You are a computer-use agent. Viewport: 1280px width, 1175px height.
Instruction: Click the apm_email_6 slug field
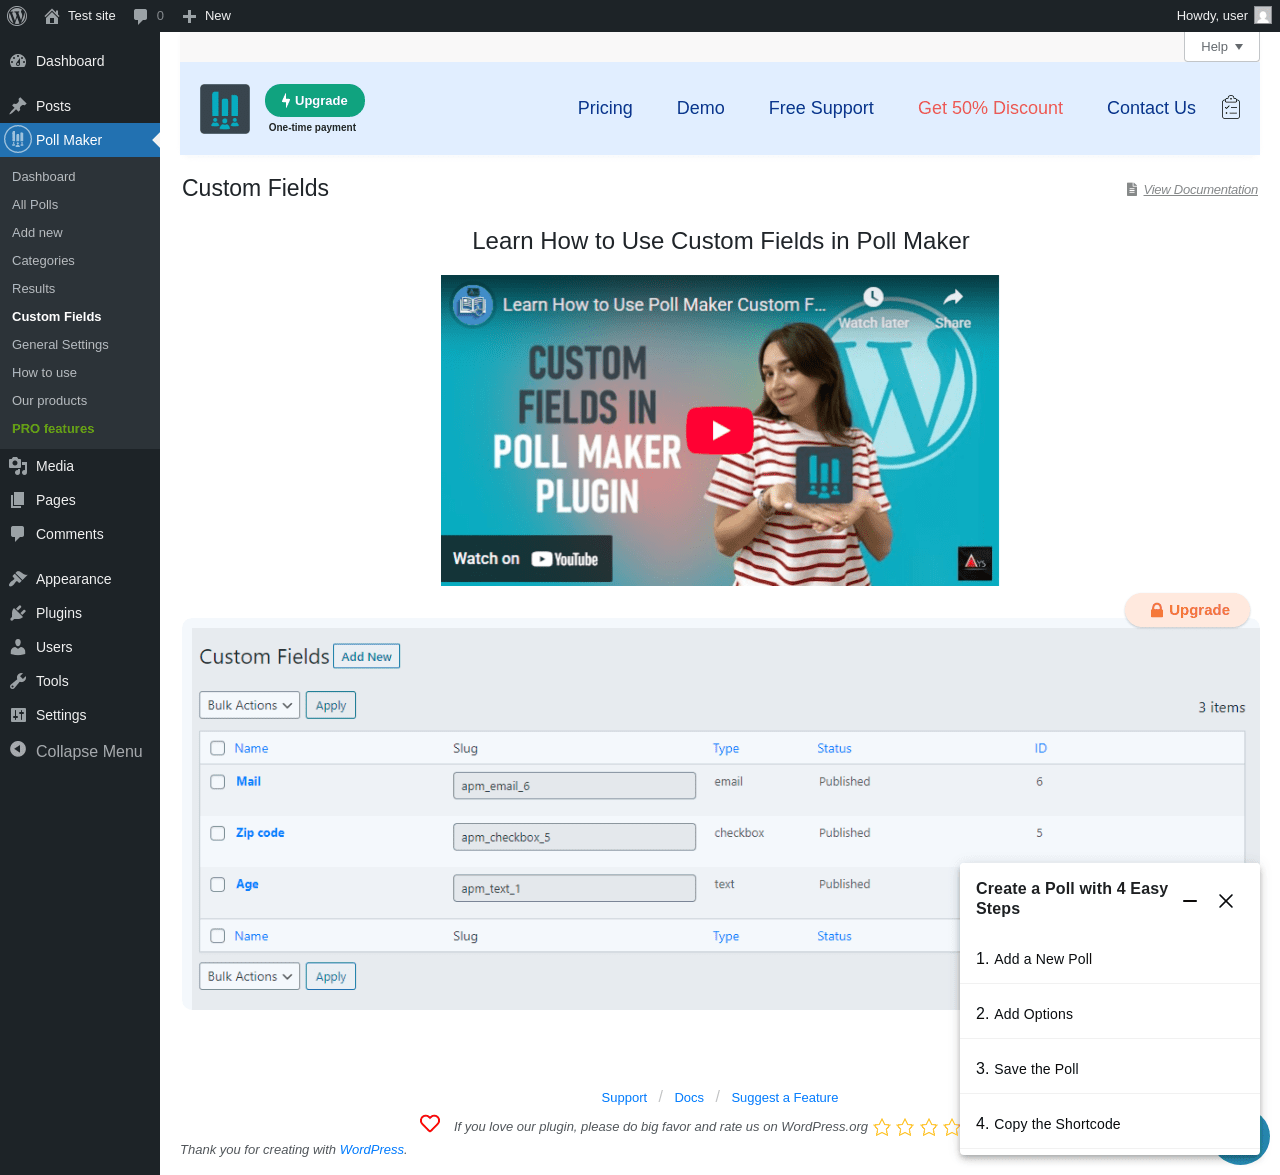coord(574,786)
